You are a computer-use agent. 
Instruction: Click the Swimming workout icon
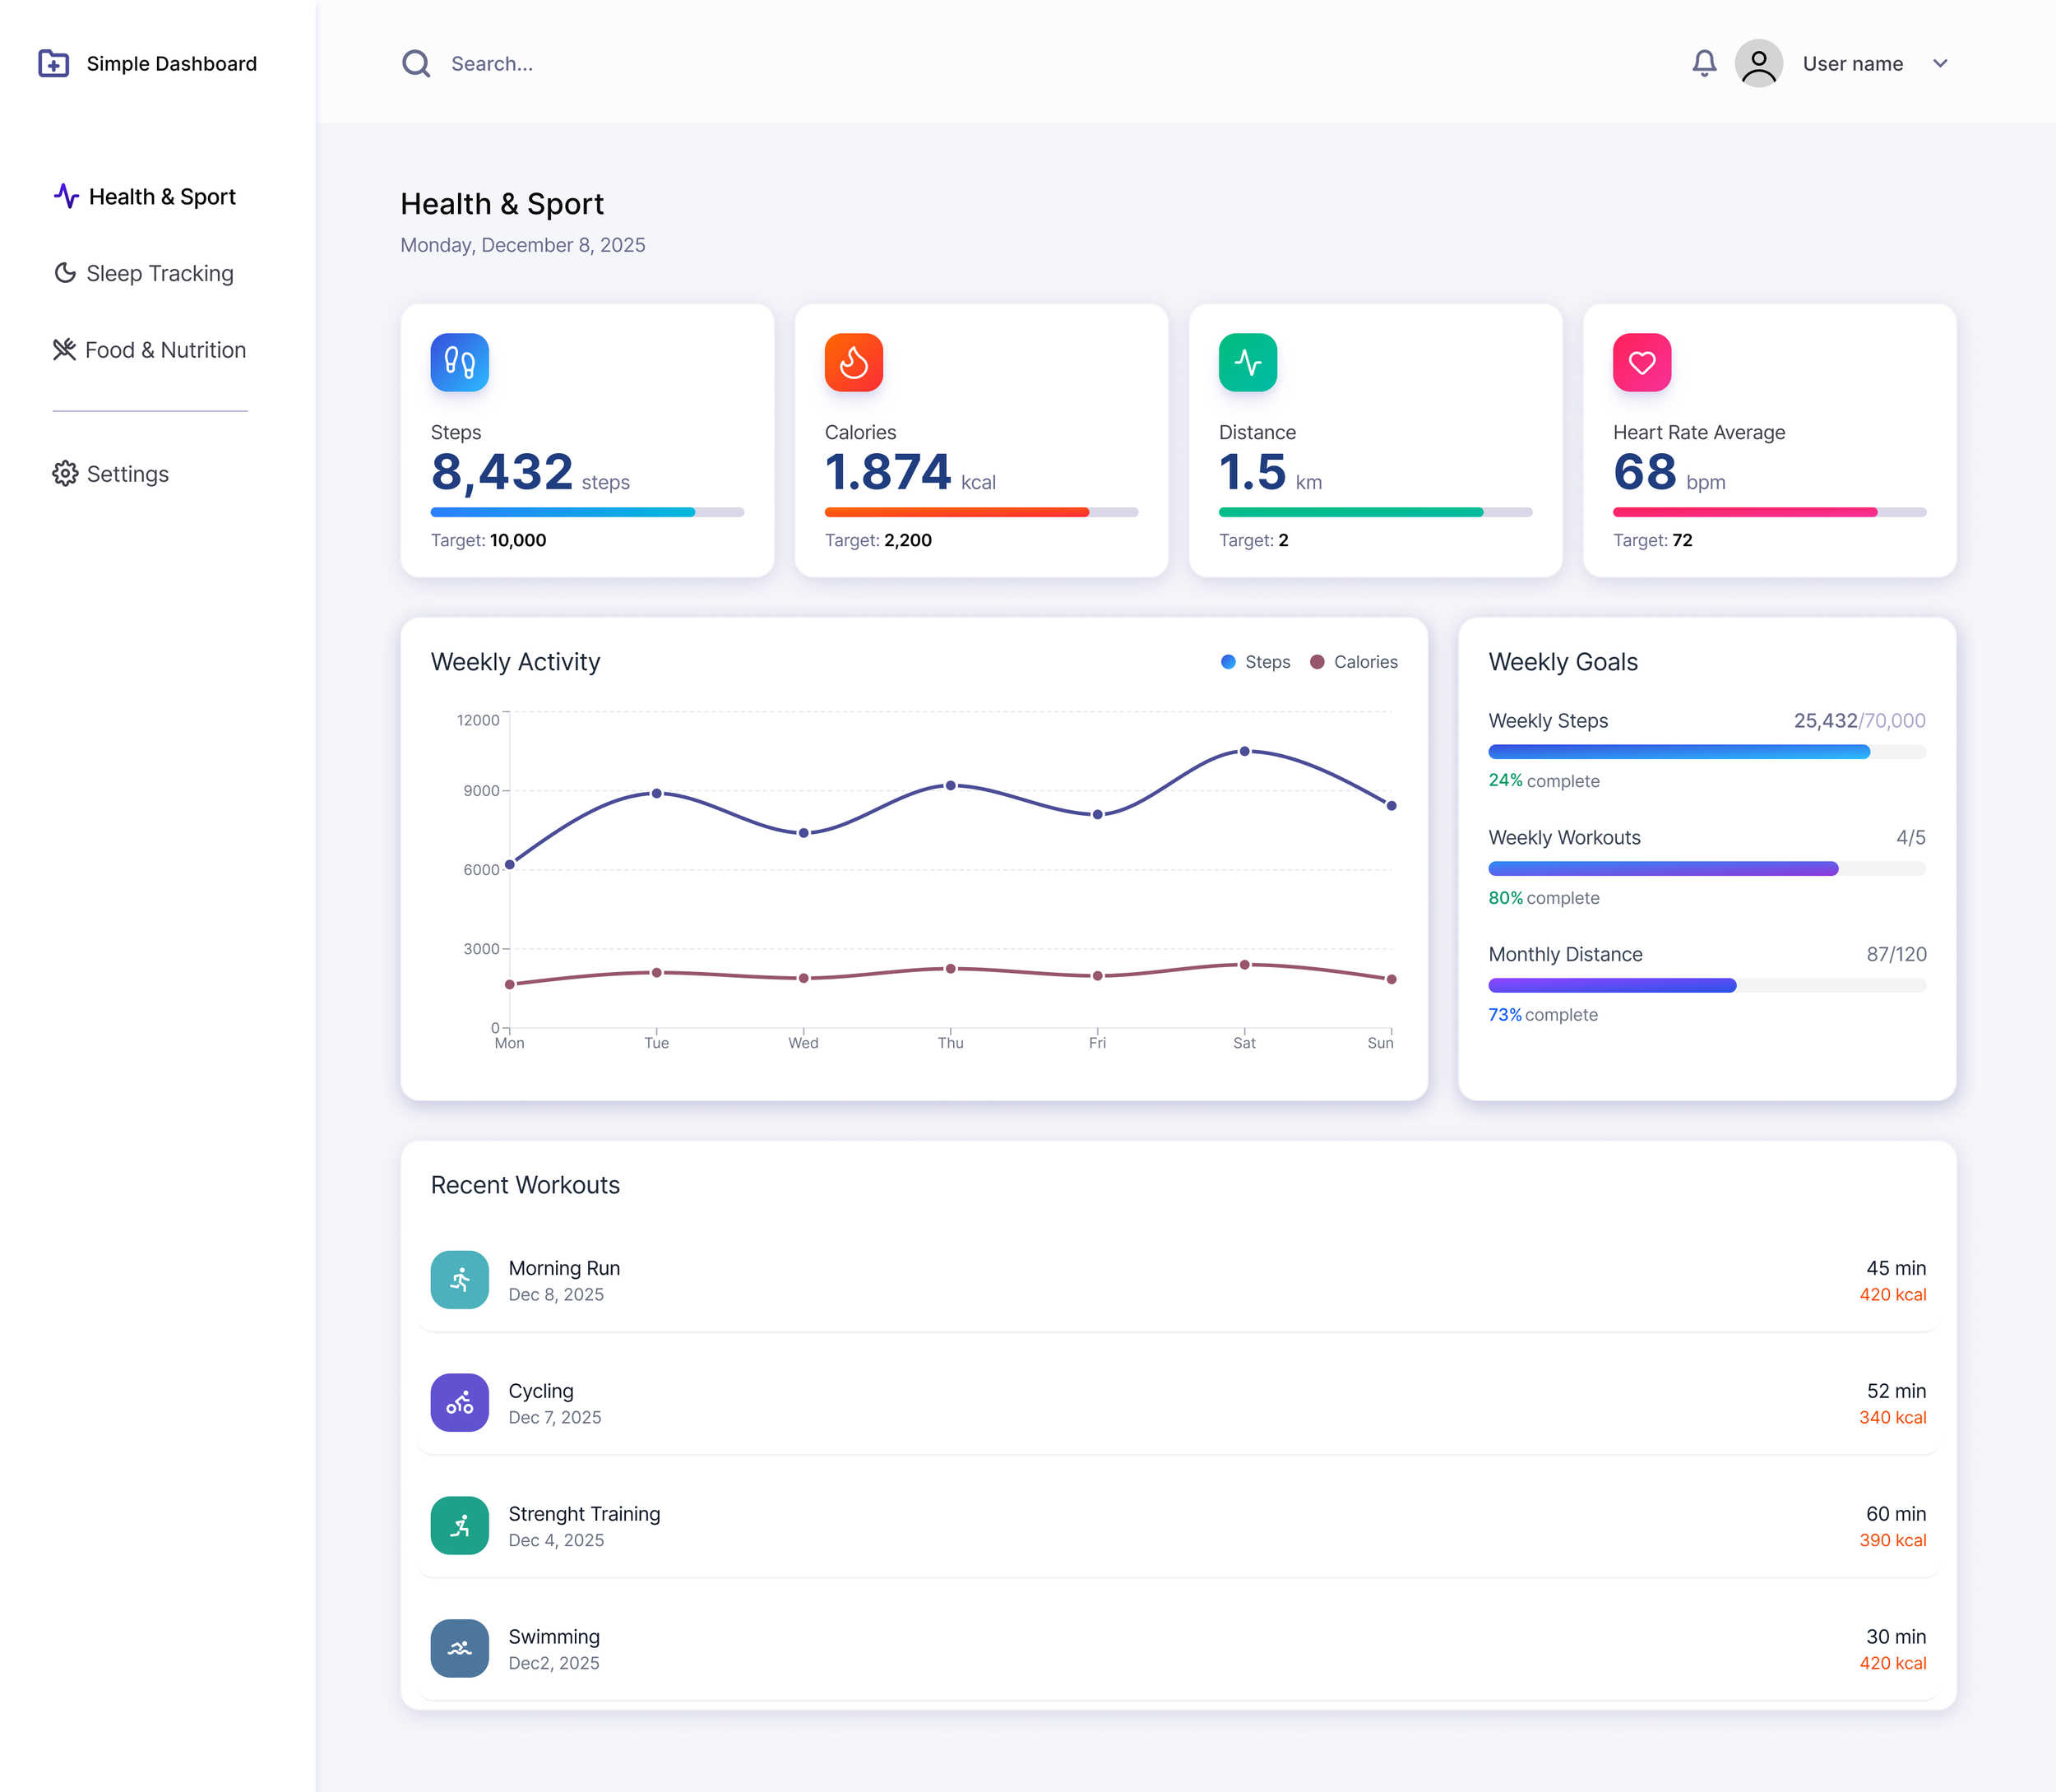coord(459,1648)
